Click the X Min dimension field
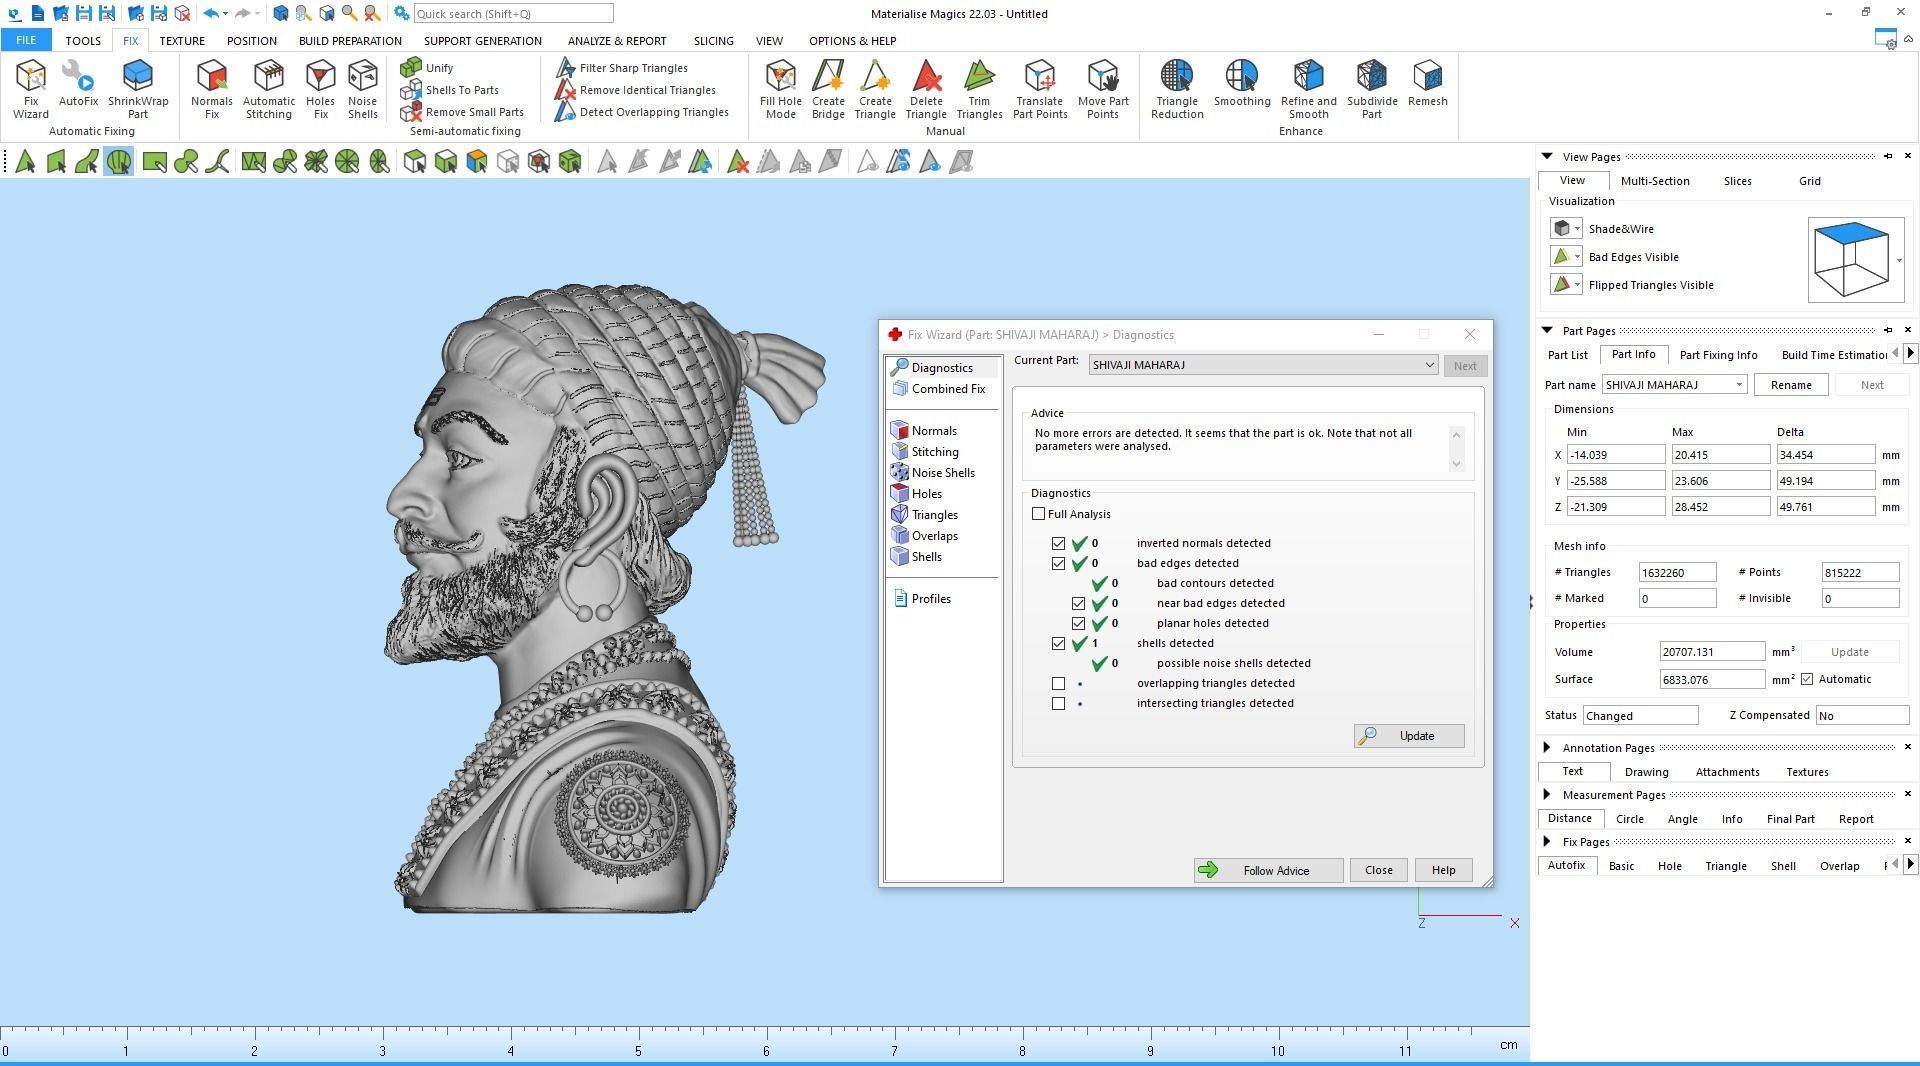This screenshot has width=1920, height=1066. click(x=1615, y=455)
